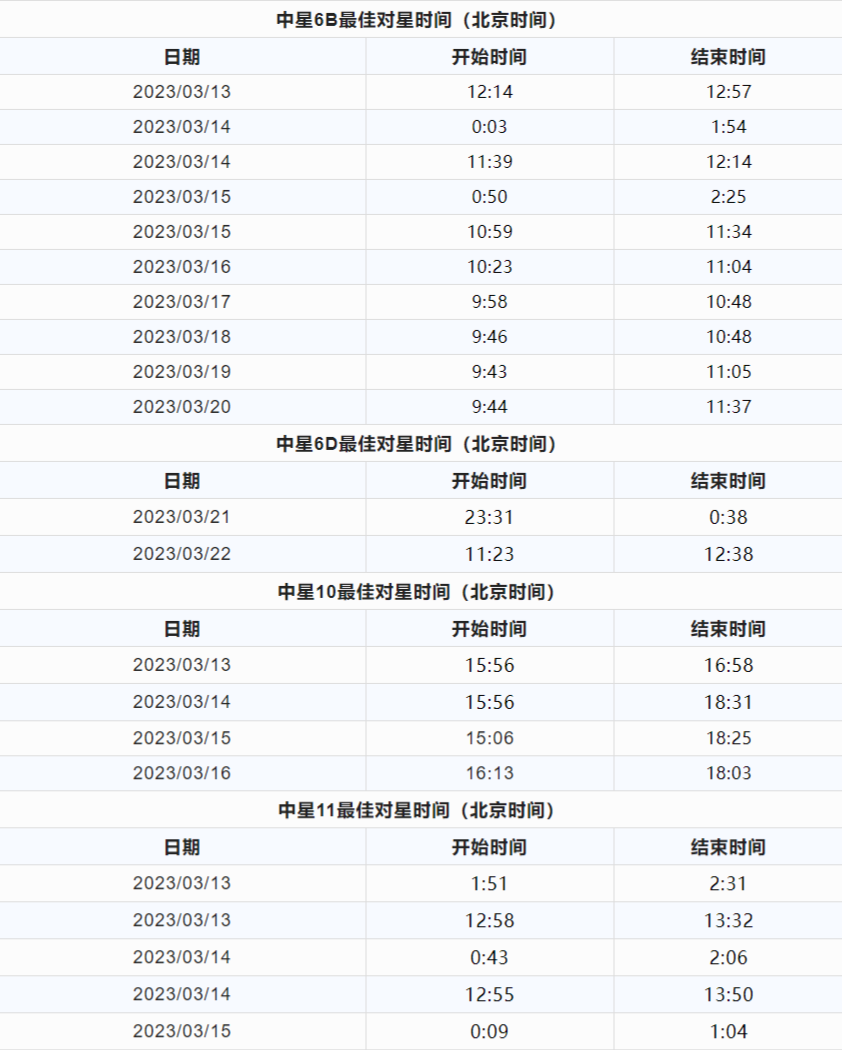Click the 23:31 start time cell
Screen dimensions: 842x1050
(489, 518)
